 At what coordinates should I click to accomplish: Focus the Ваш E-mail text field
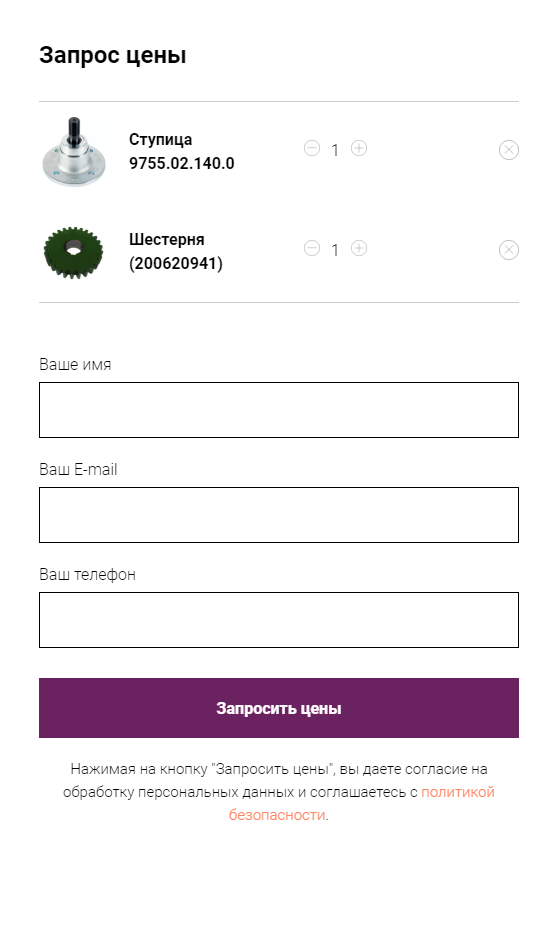pyautogui.click(x=279, y=515)
